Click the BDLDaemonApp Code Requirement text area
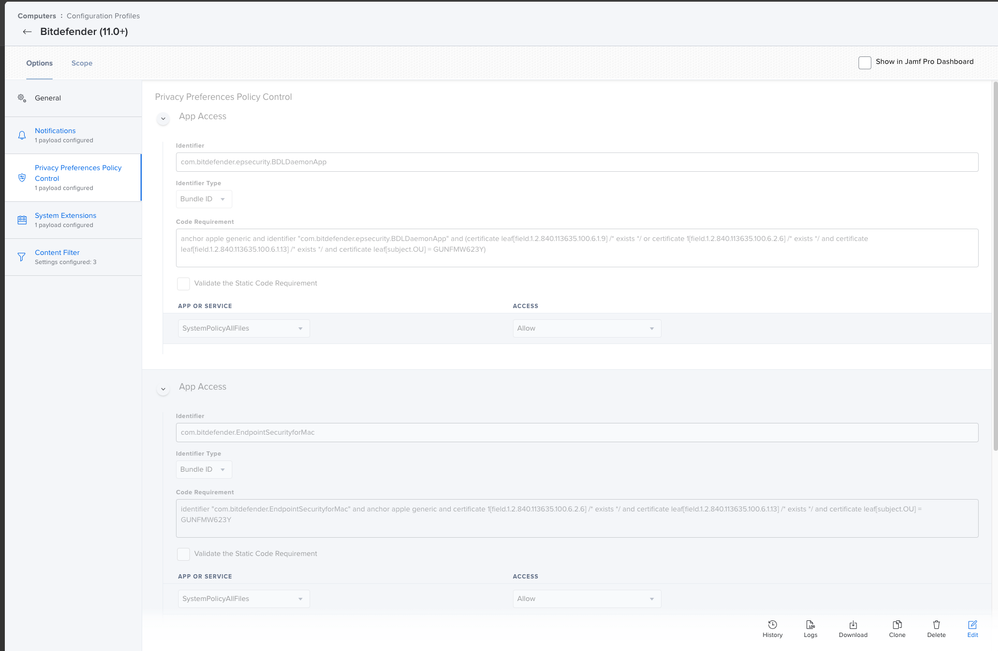998x651 pixels. (577, 248)
